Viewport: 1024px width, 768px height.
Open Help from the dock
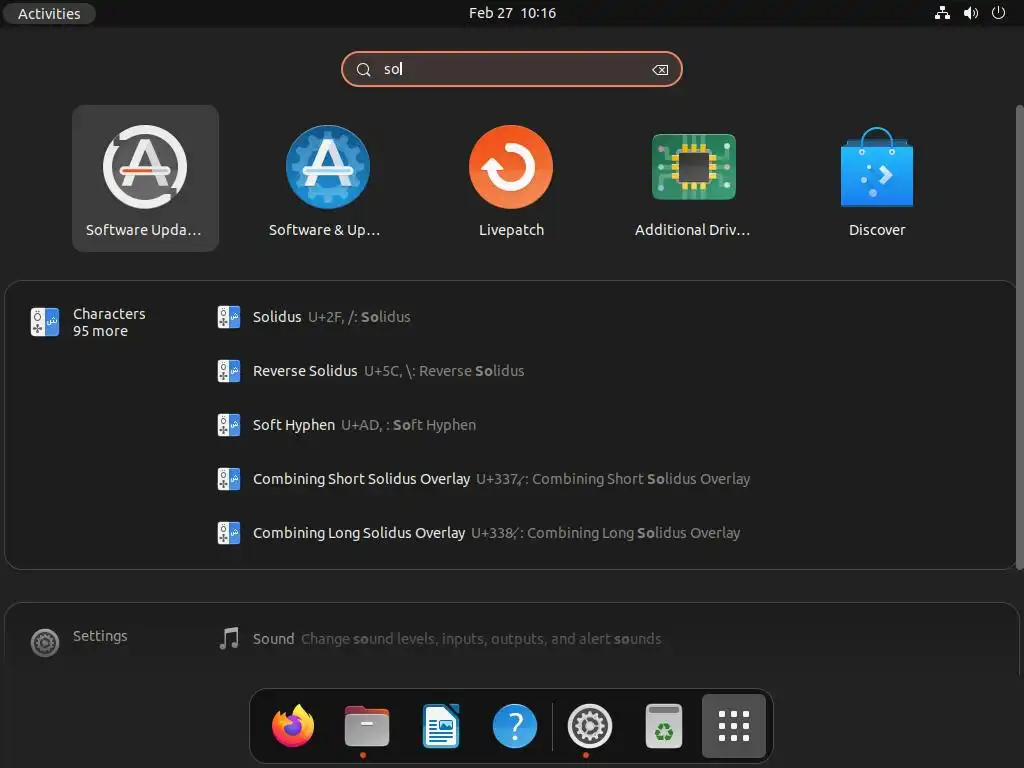(x=515, y=726)
